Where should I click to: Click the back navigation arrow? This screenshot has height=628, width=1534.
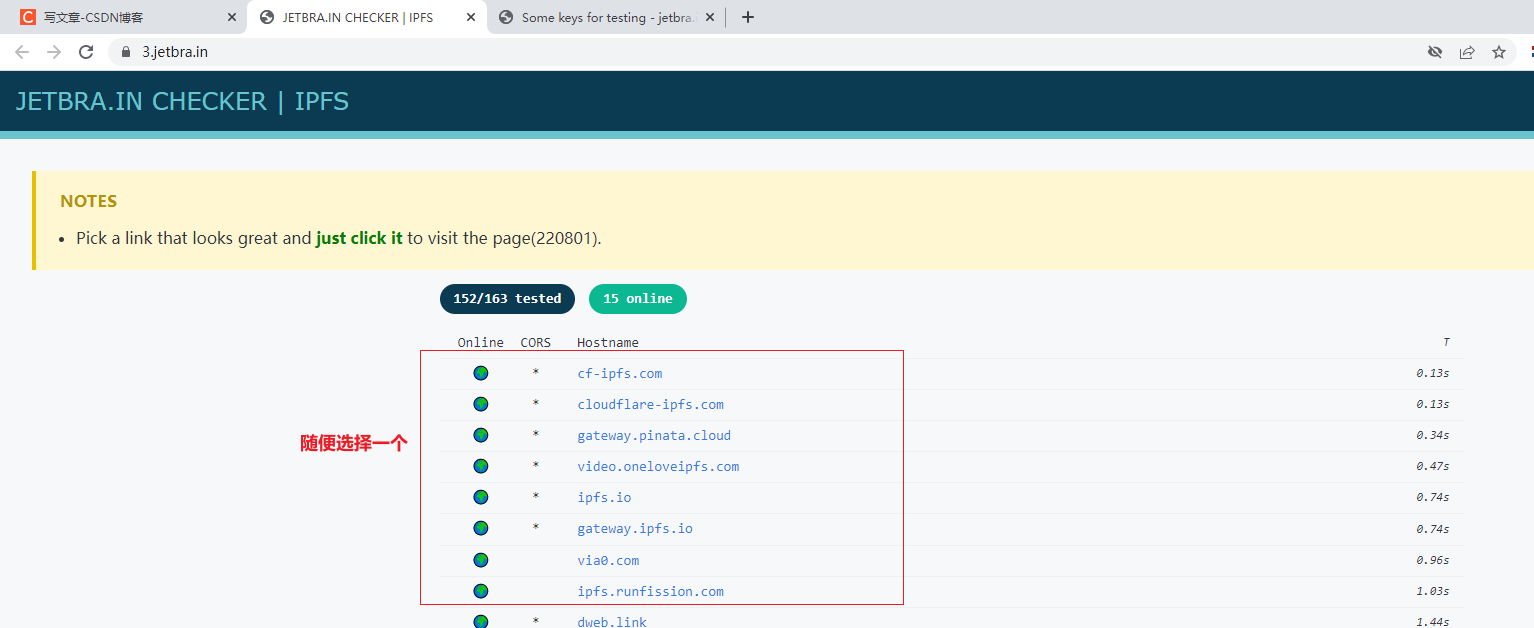click(x=22, y=51)
